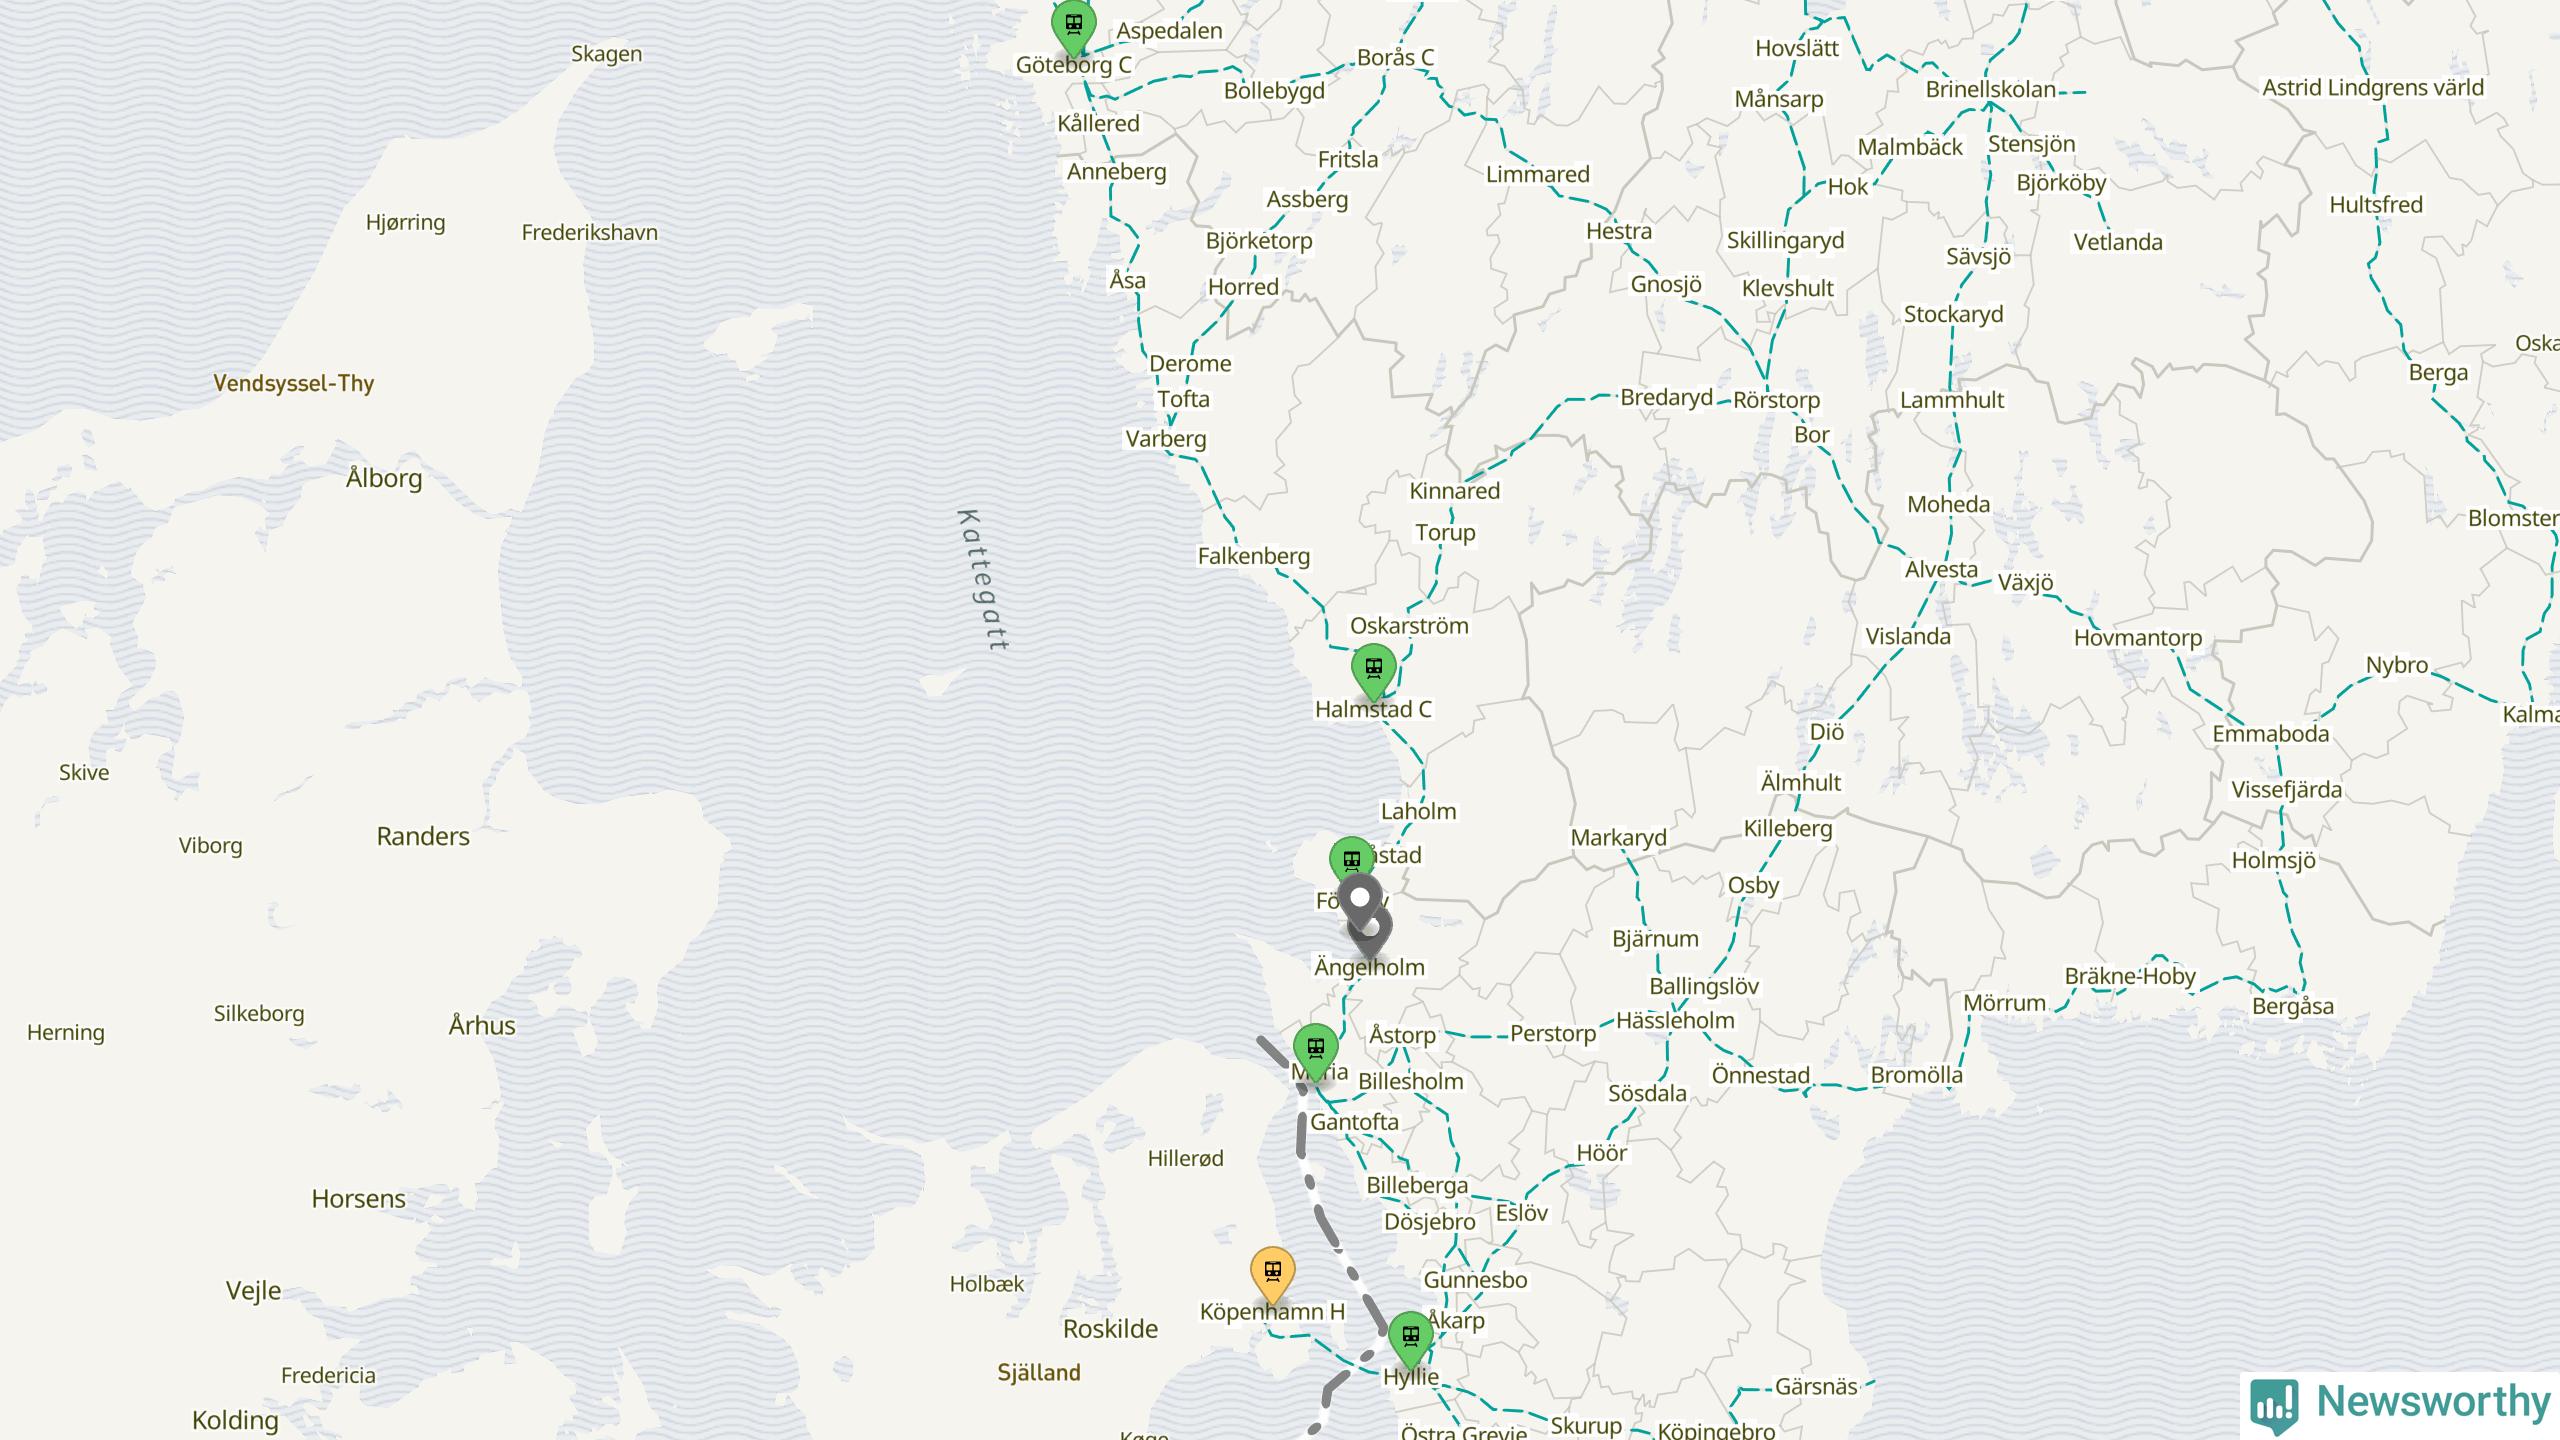2560x1440 pixels.
Task: Select the yellow Köpenhamn H train marker
Action: (1273, 1273)
